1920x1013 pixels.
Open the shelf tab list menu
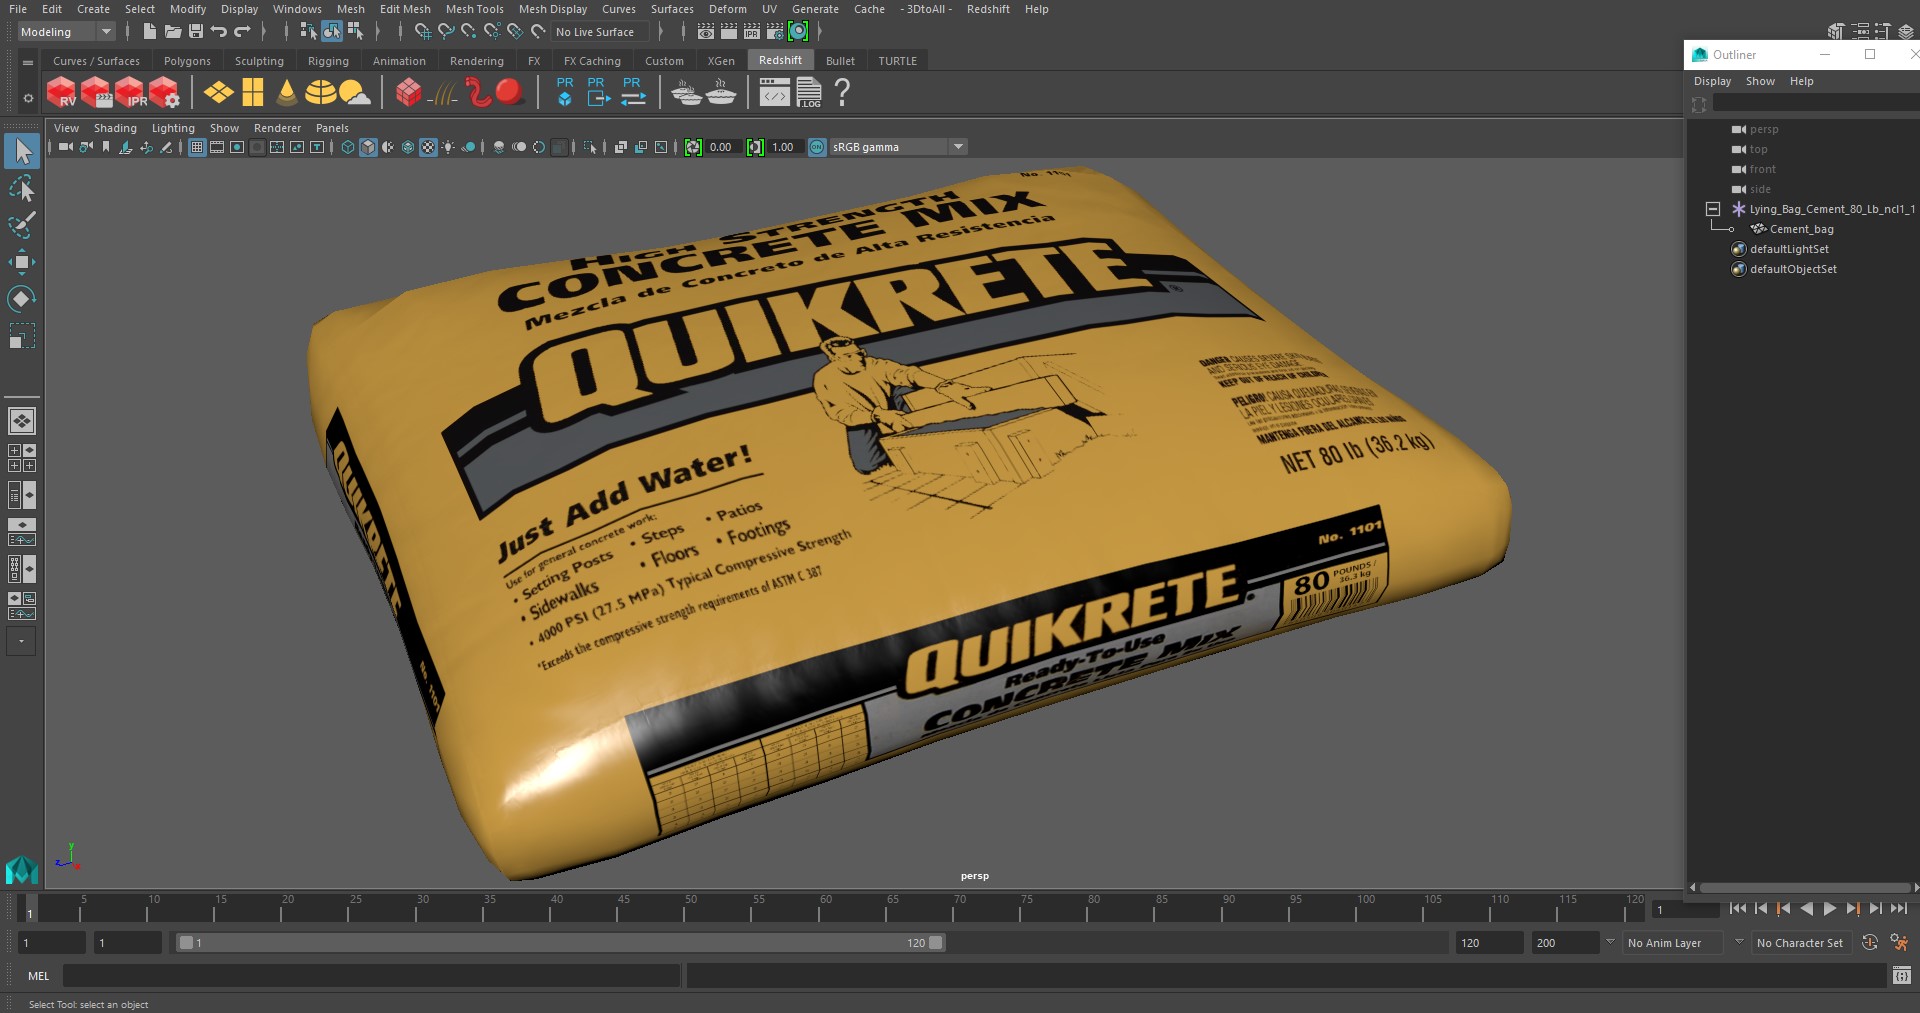(x=28, y=62)
